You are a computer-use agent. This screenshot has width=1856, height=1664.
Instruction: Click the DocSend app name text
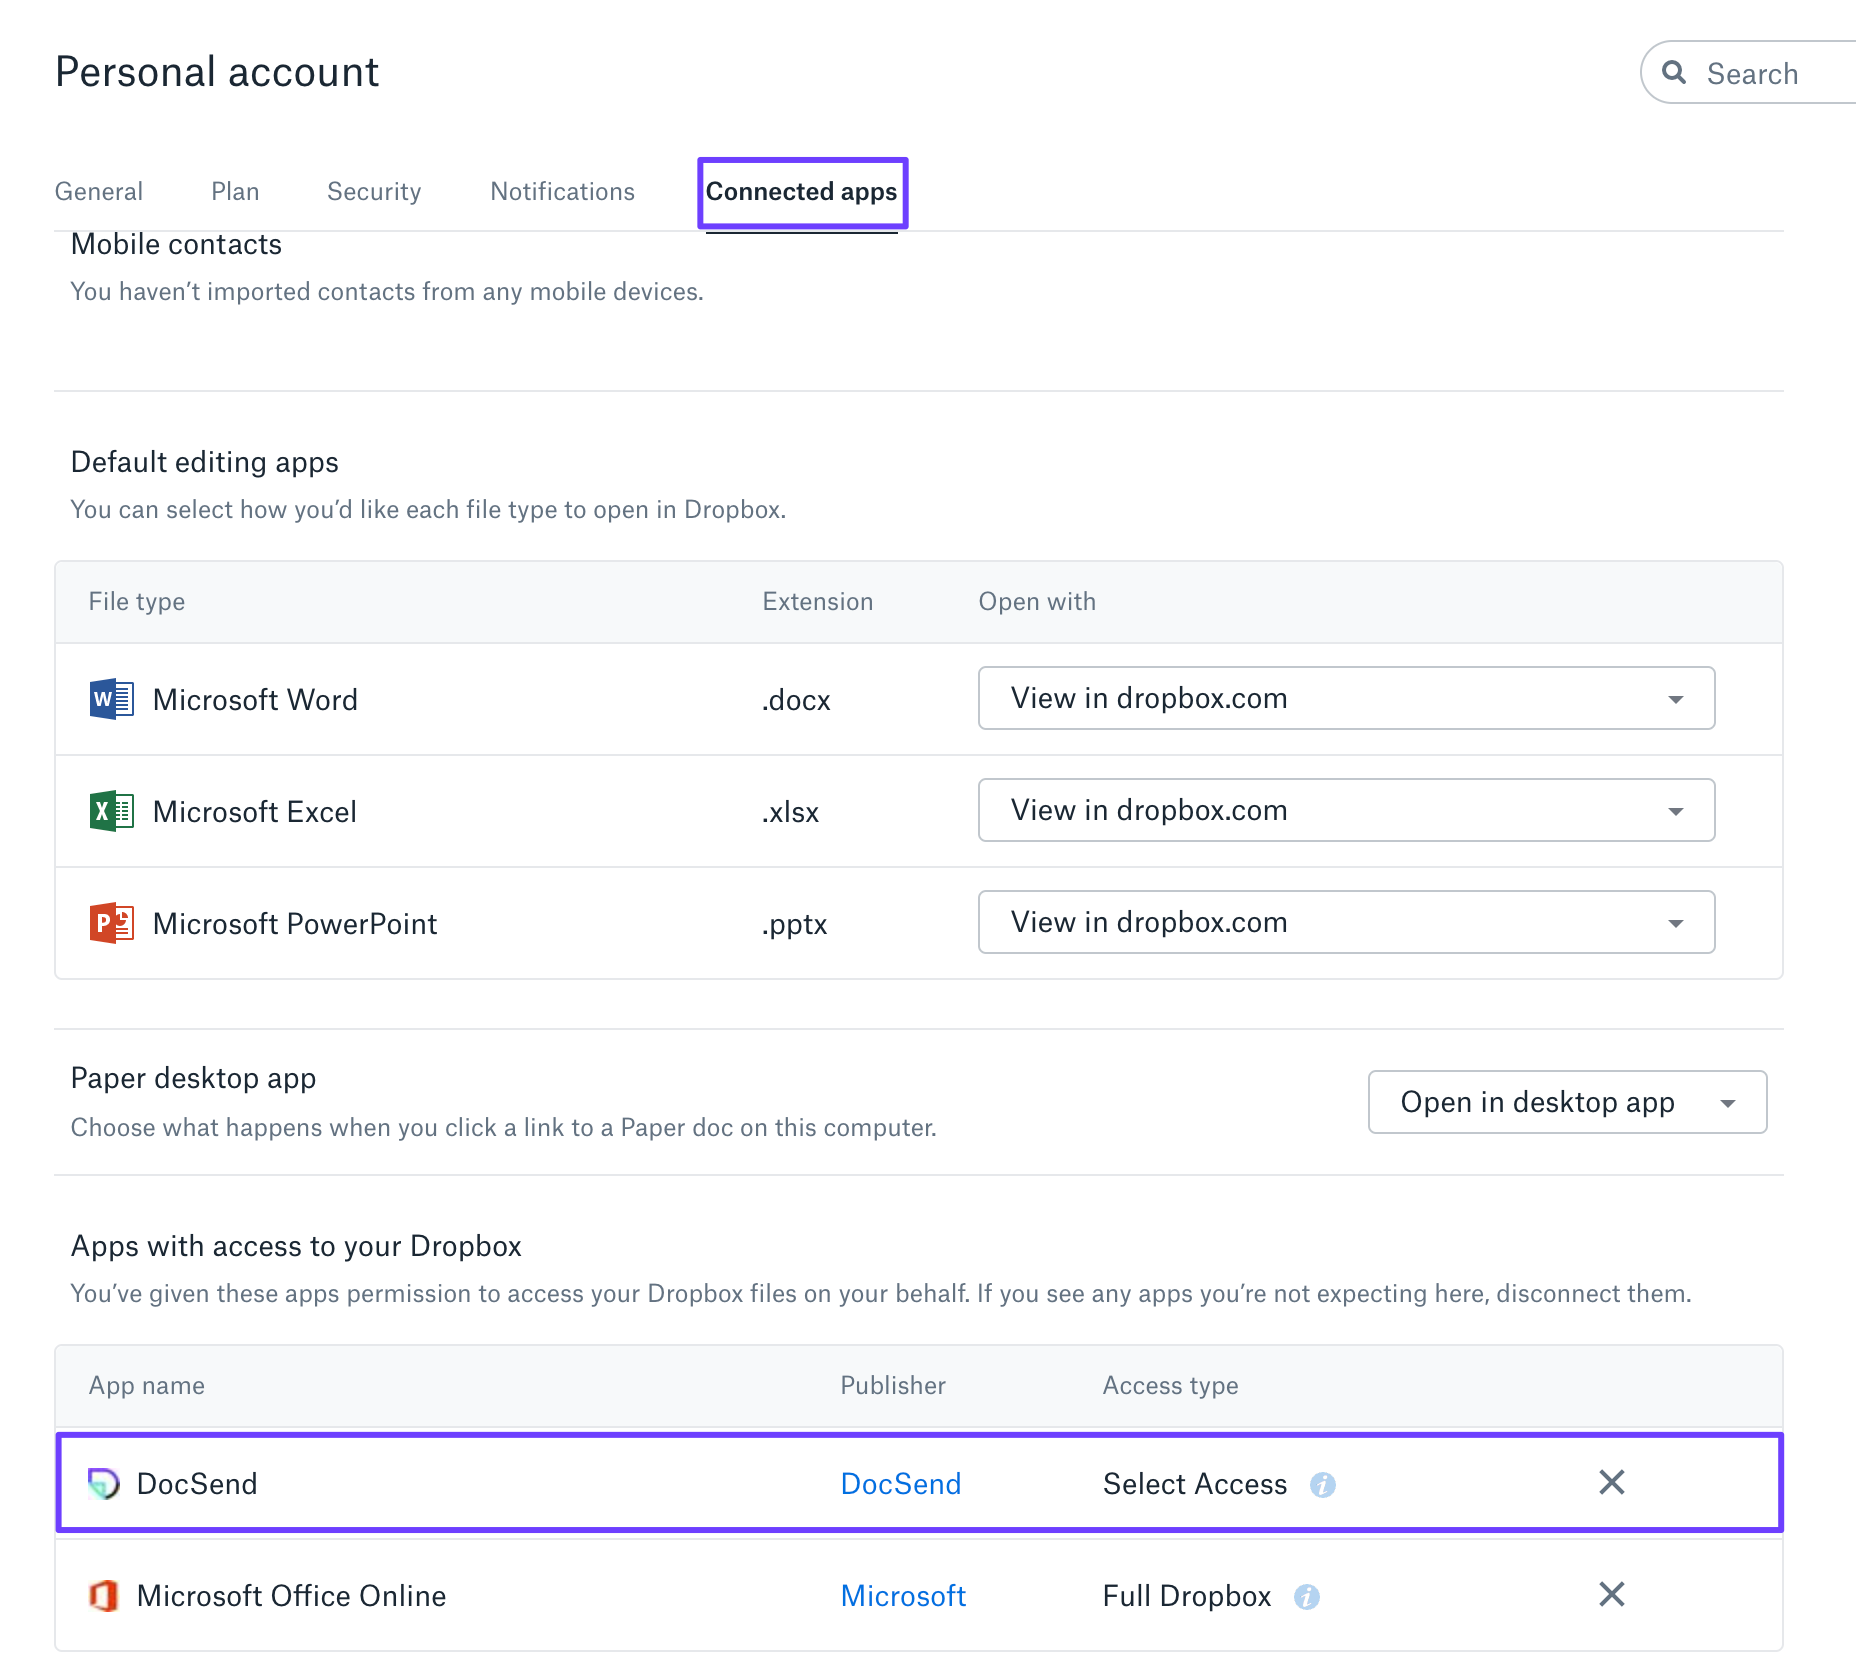[197, 1483]
